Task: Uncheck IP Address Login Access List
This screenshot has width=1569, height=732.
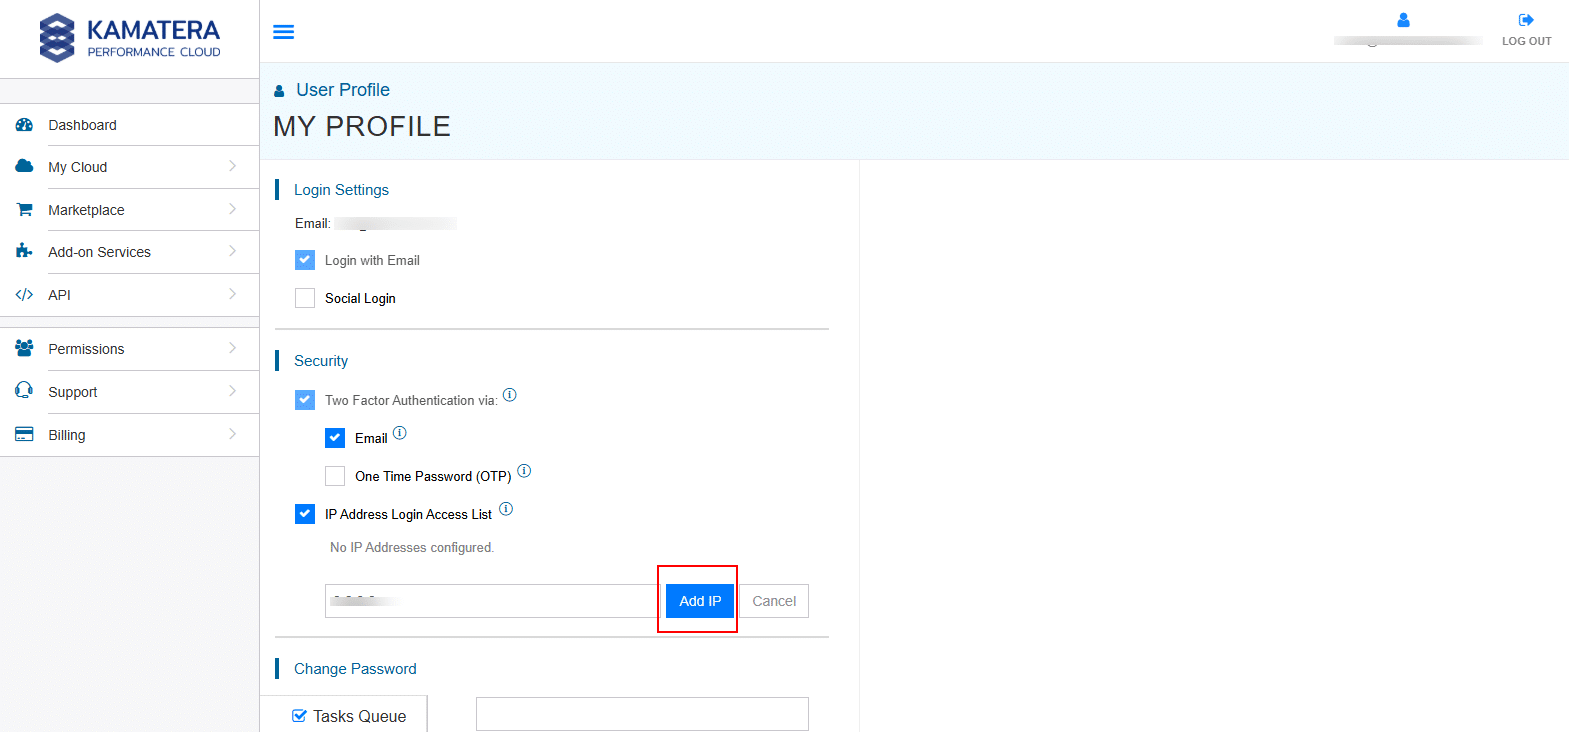Action: (305, 514)
